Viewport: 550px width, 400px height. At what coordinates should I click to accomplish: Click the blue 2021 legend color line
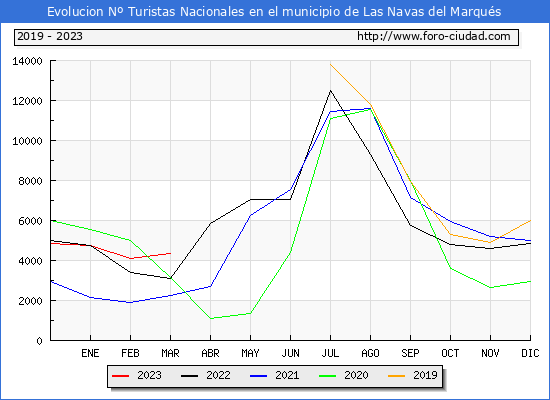(x=259, y=376)
